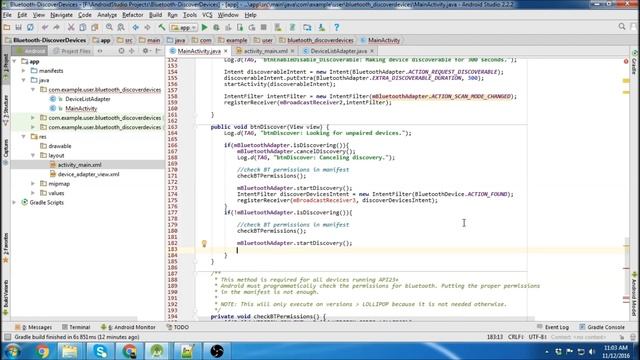Click the Find magnifier icon
The image size is (640, 360).
click(x=109, y=27)
